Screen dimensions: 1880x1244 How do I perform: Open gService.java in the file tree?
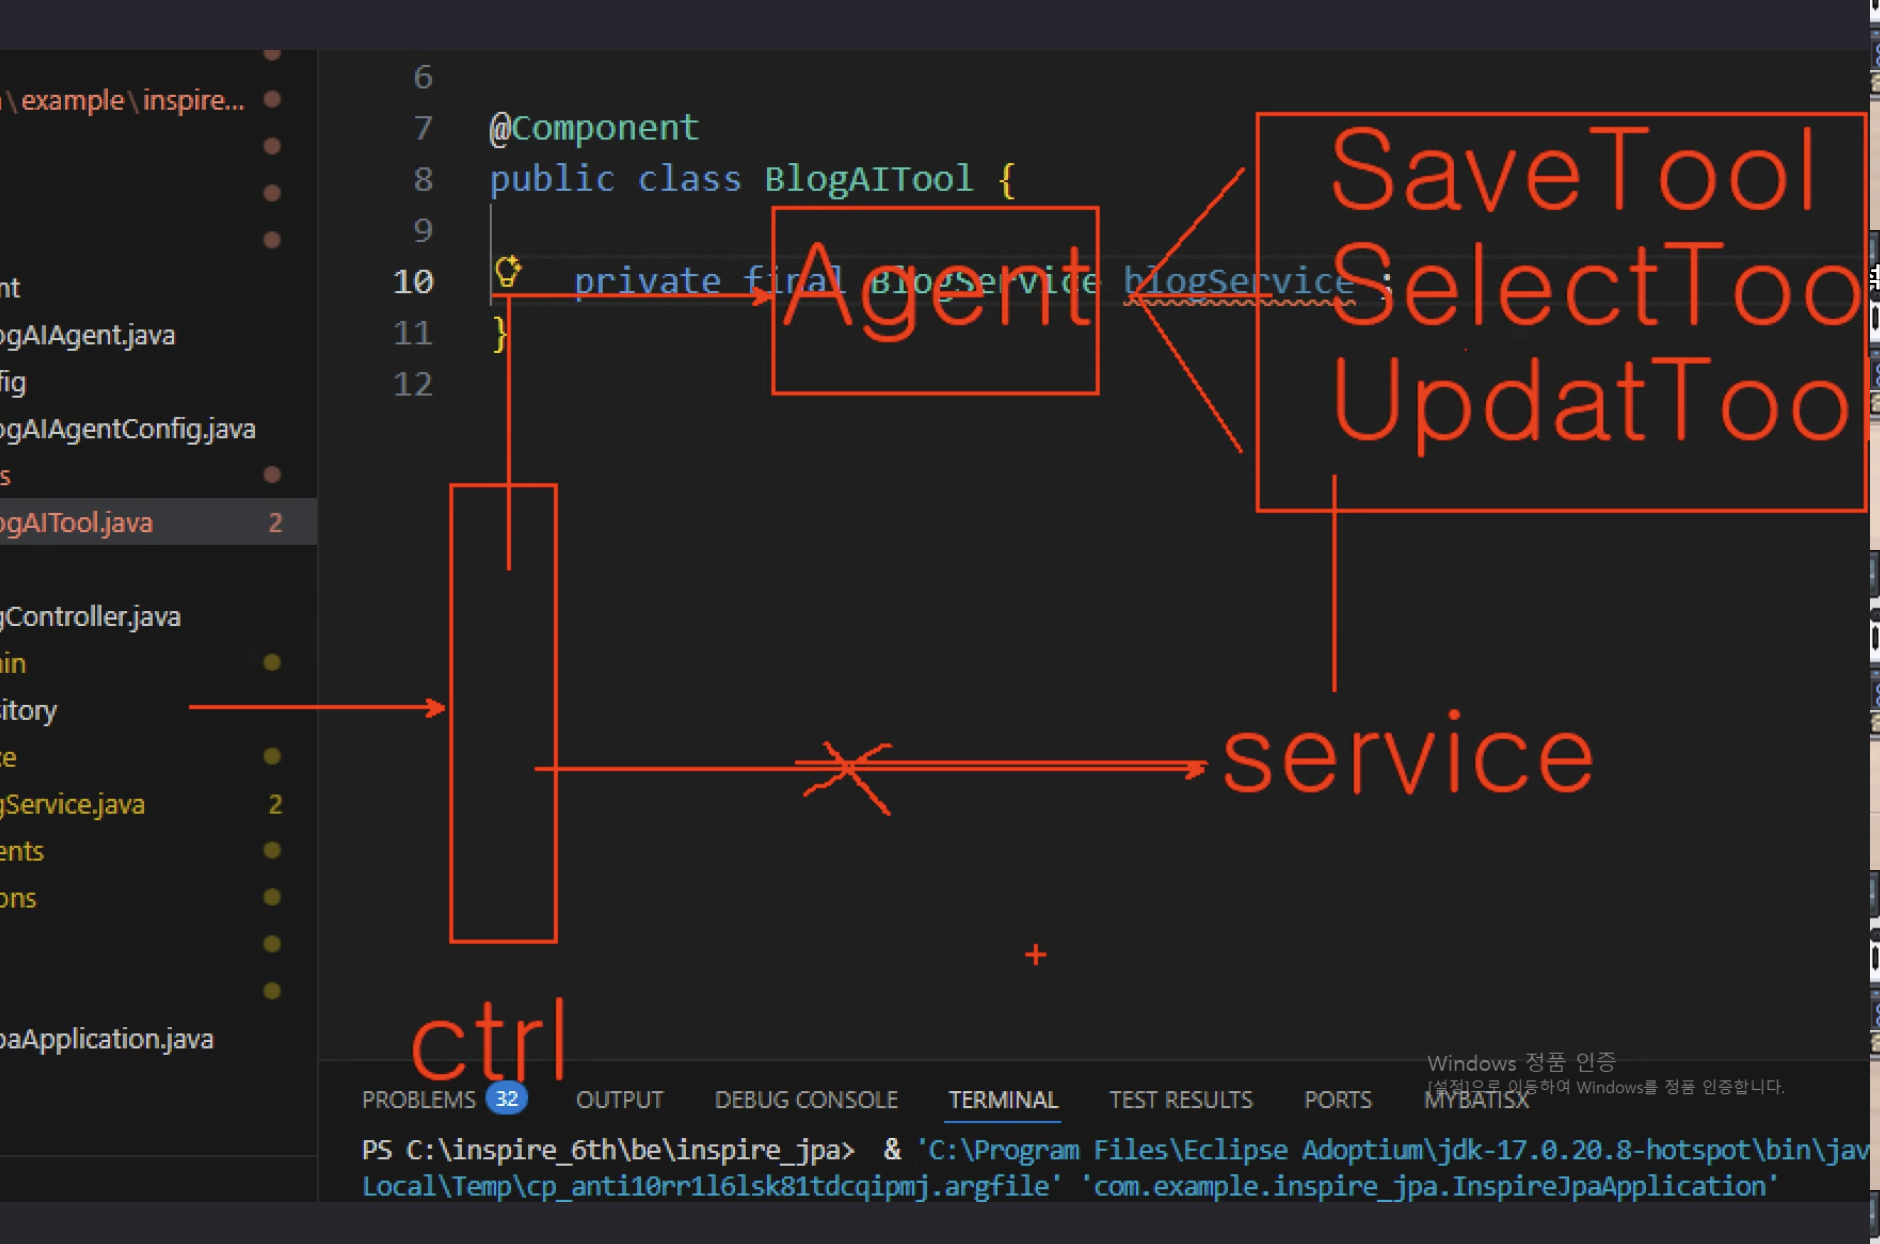click(73, 804)
